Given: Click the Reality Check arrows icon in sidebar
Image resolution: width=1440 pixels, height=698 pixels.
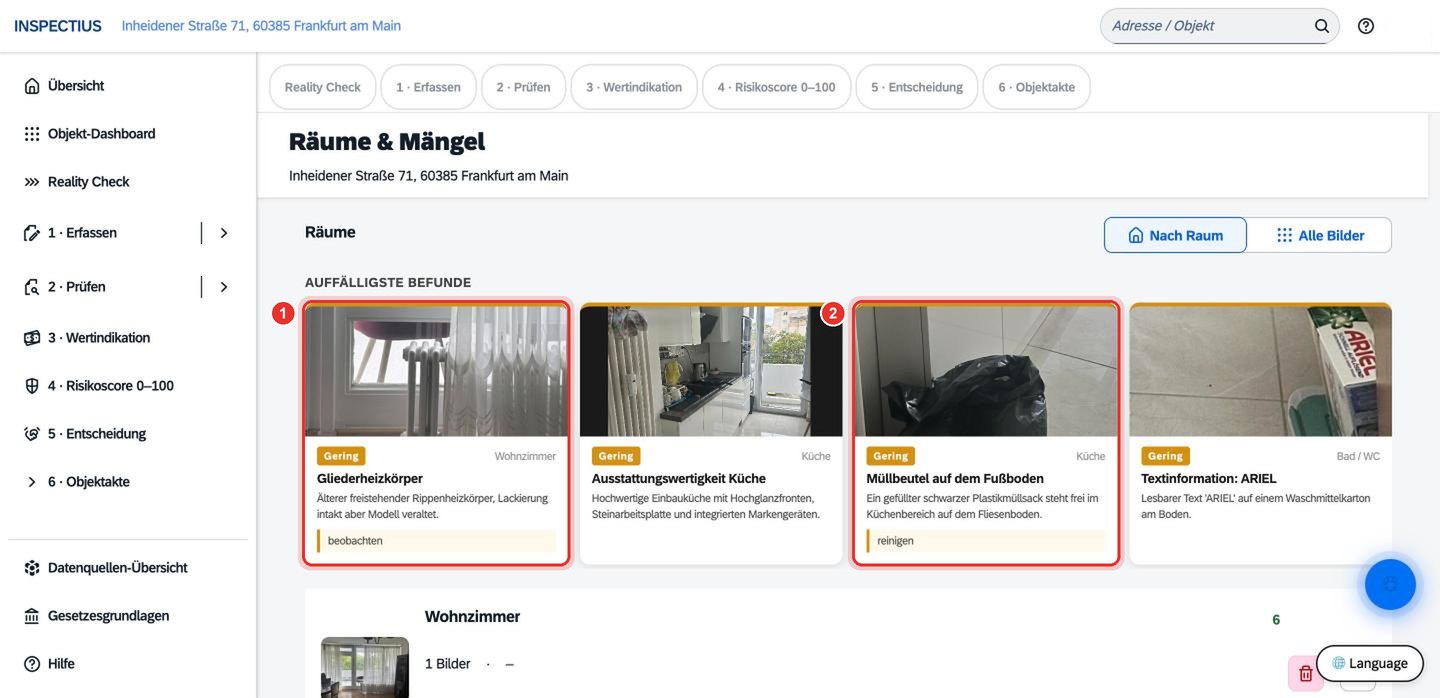Looking at the screenshot, I should point(32,182).
